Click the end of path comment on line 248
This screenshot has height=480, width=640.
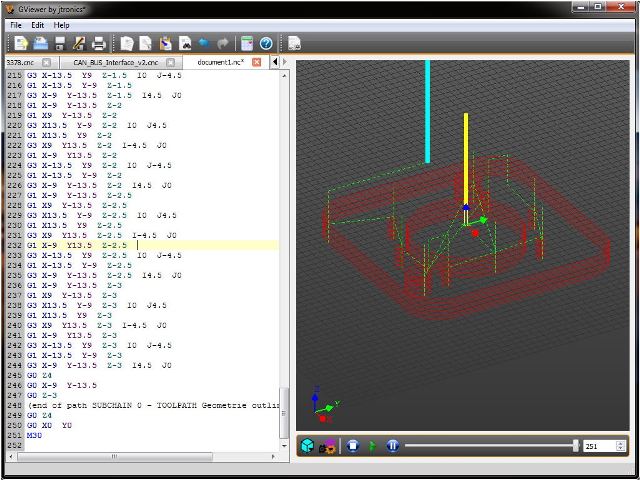point(153,405)
